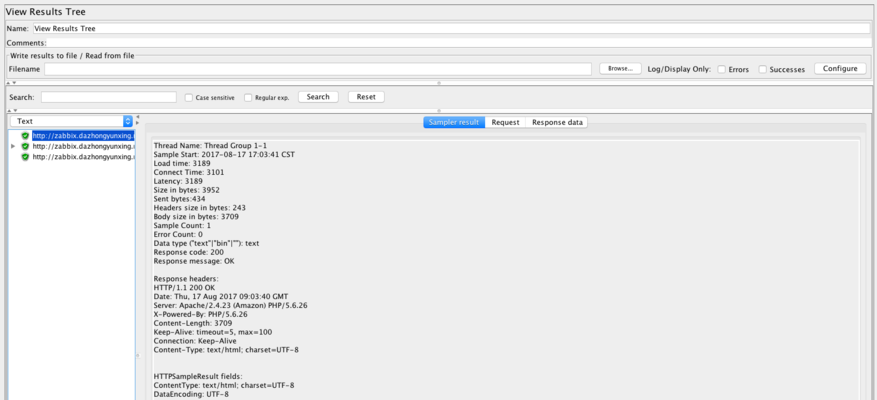877x400 pixels.
Task: Open the Sampler result tab
Action: (x=454, y=122)
